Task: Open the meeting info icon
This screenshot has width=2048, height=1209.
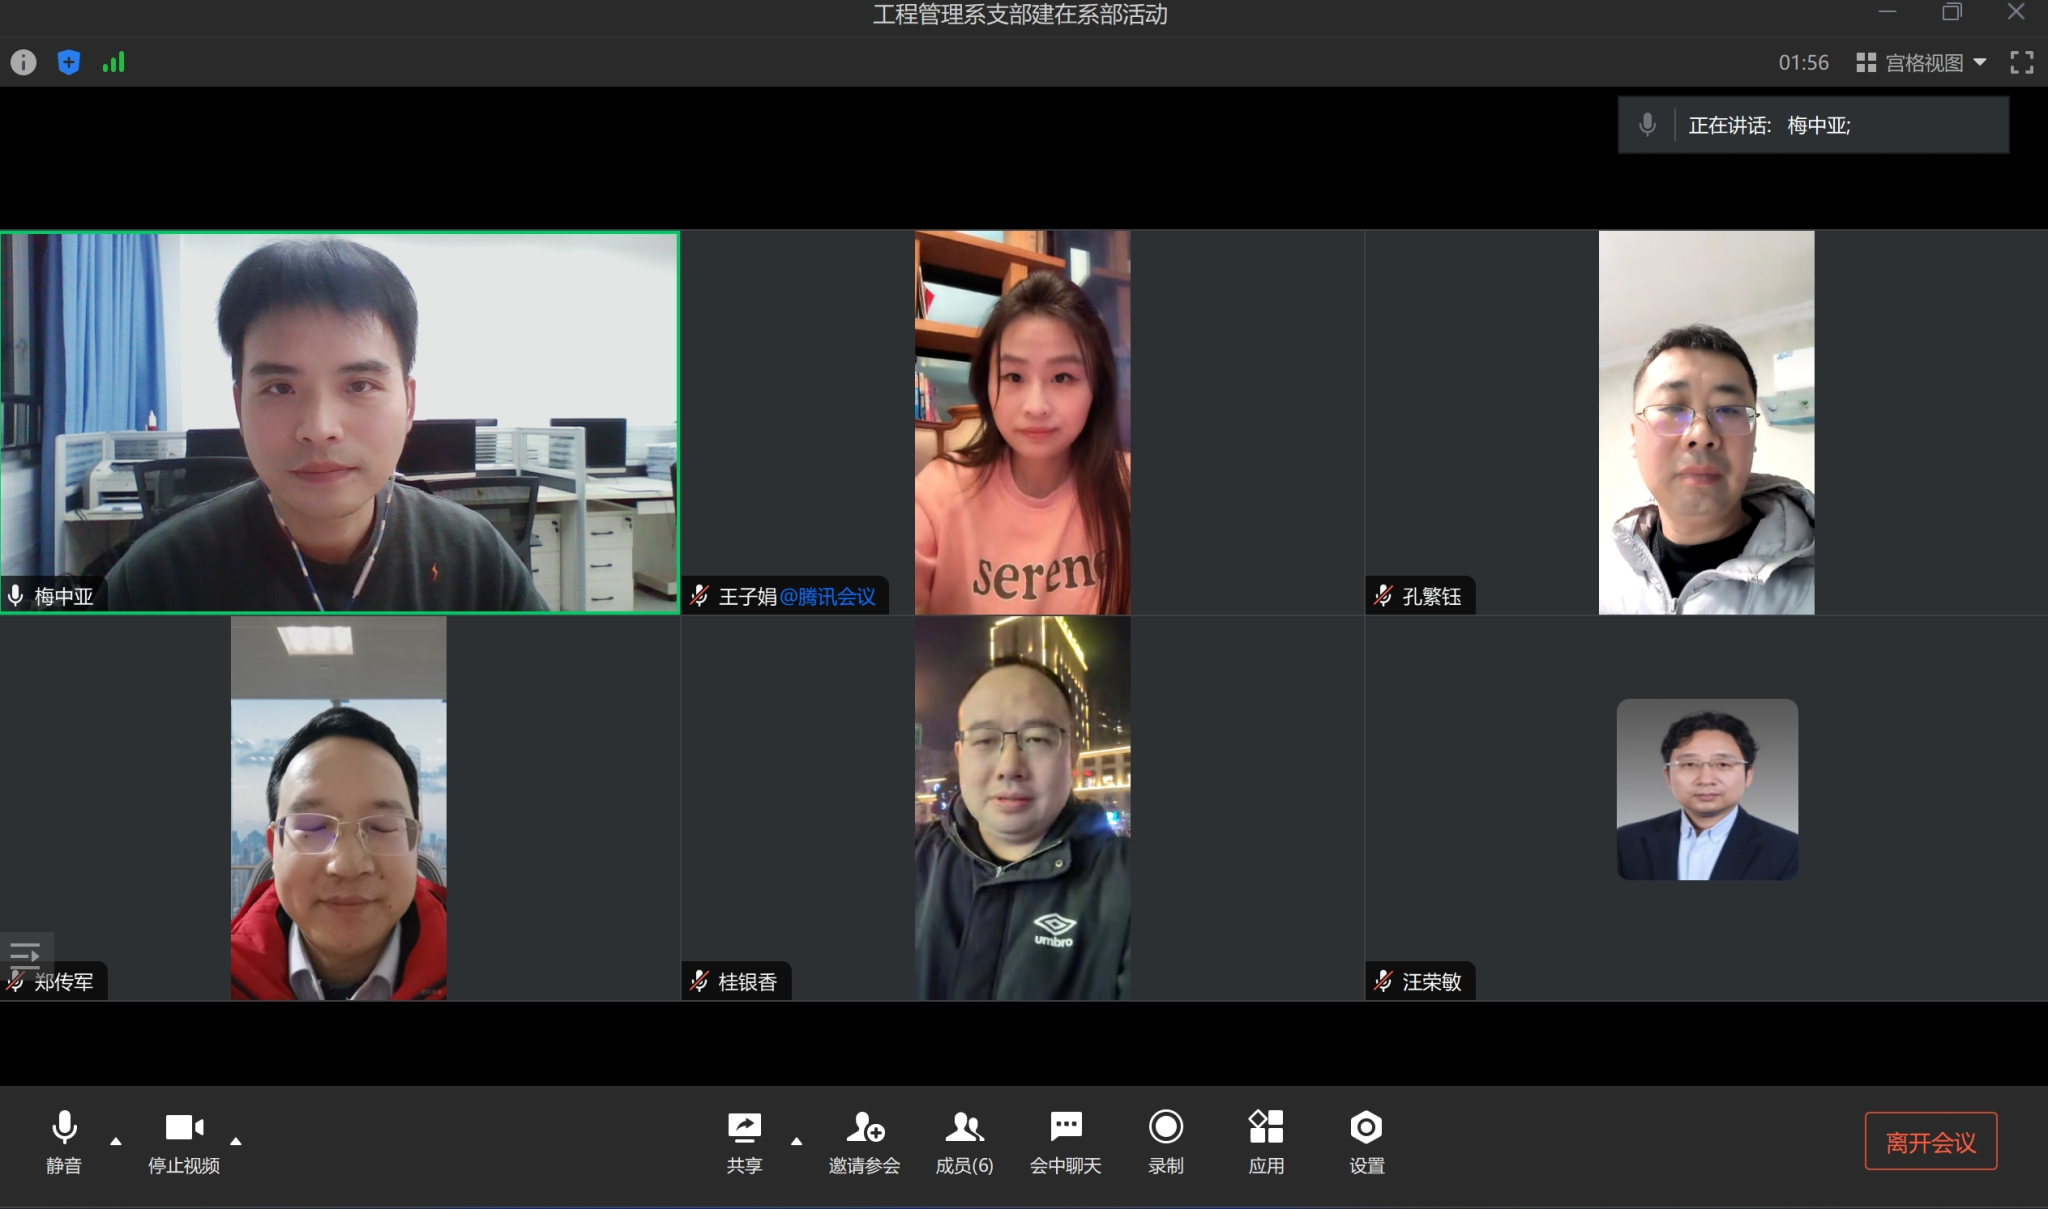Action: tap(23, 62)
